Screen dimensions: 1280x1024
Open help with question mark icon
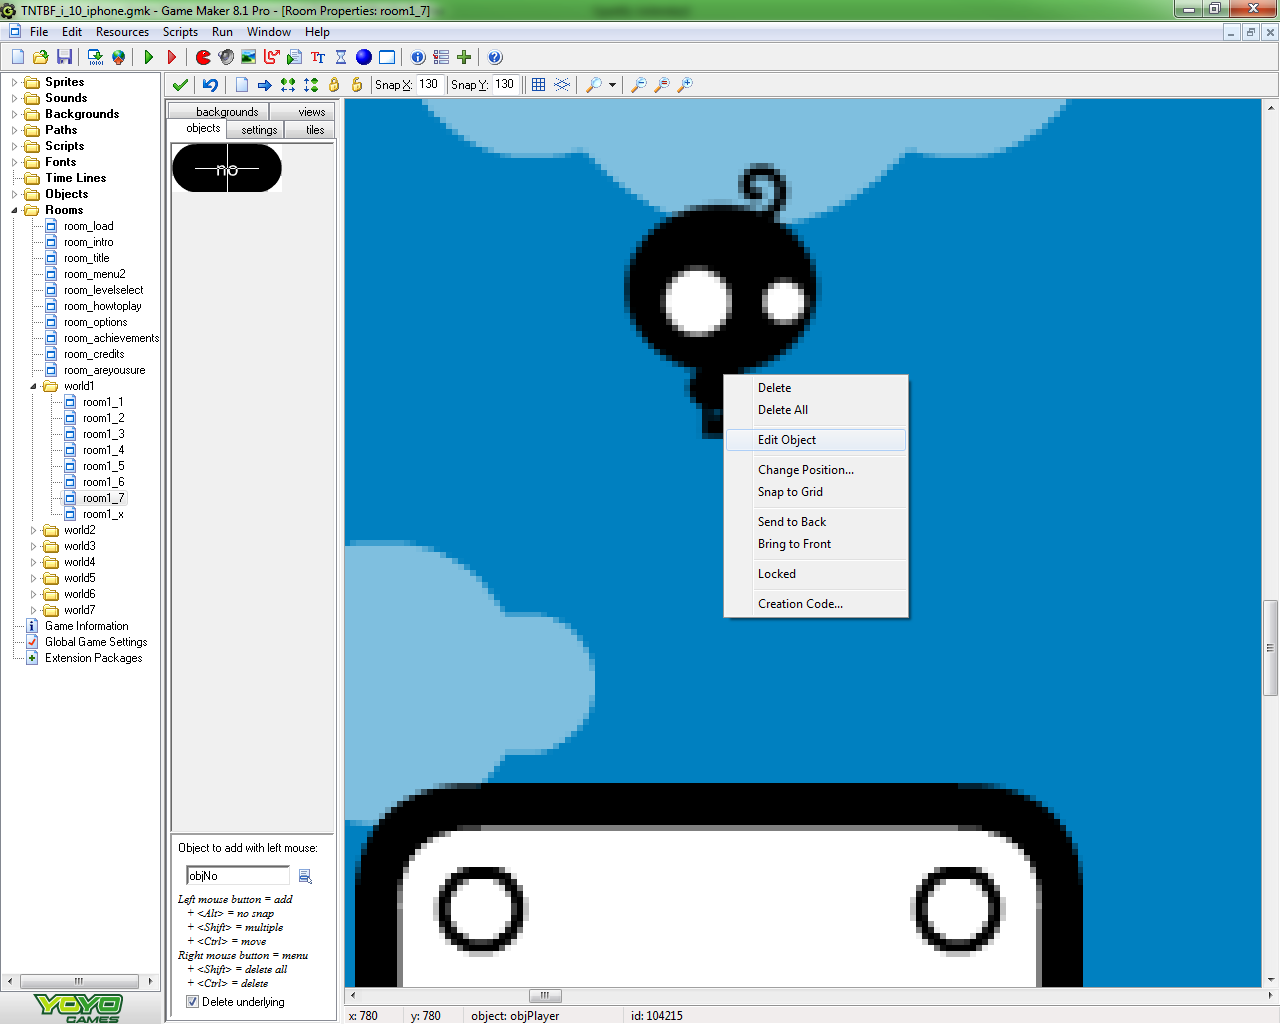point(495,57)
